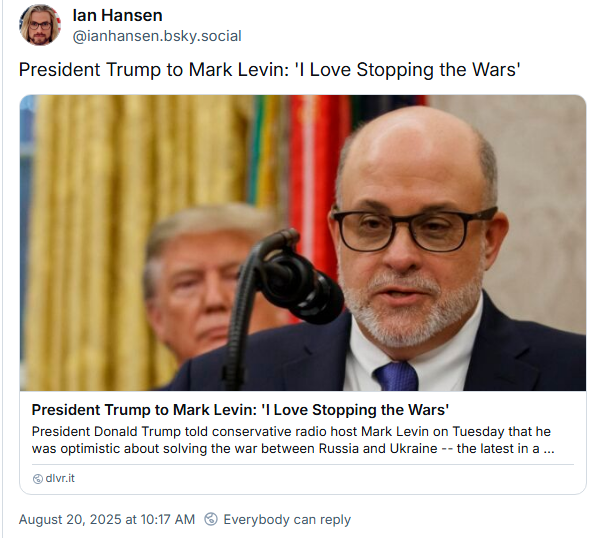Image resolution: width=595 pixels, height=538 pixels.
Task: Open the bold link card headline
Action: [x=240, y=410]
